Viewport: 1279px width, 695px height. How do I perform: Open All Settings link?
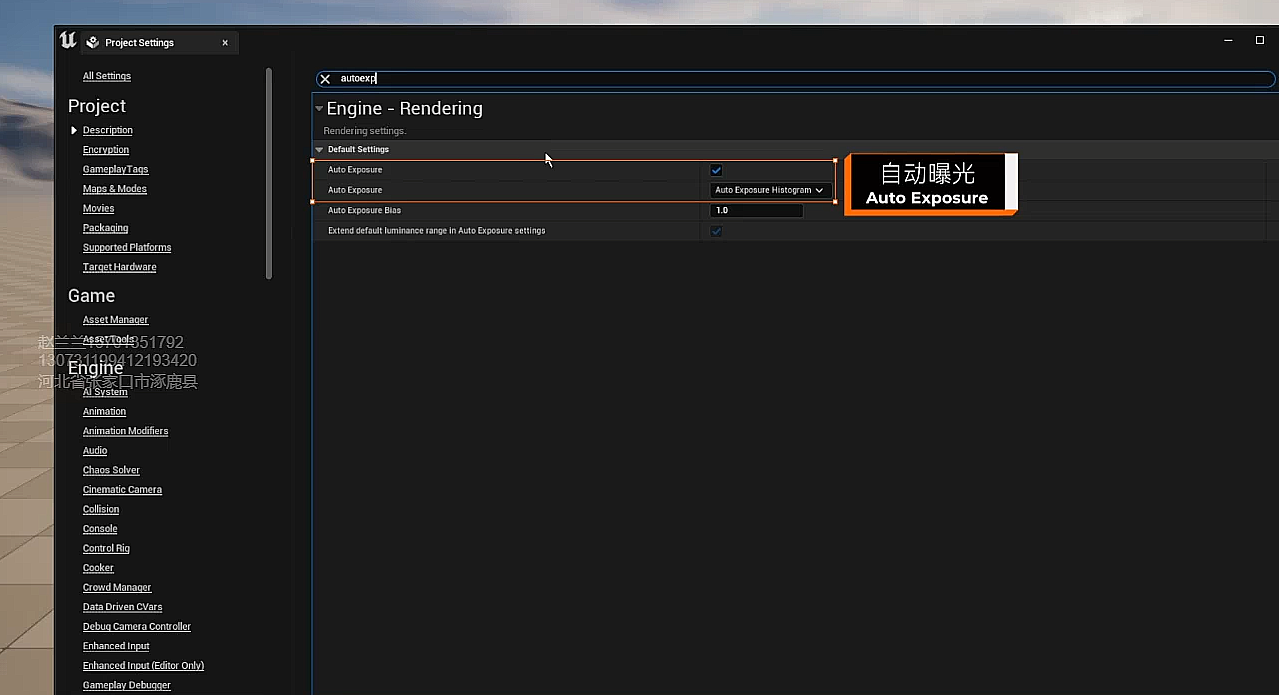pos(107,76)
